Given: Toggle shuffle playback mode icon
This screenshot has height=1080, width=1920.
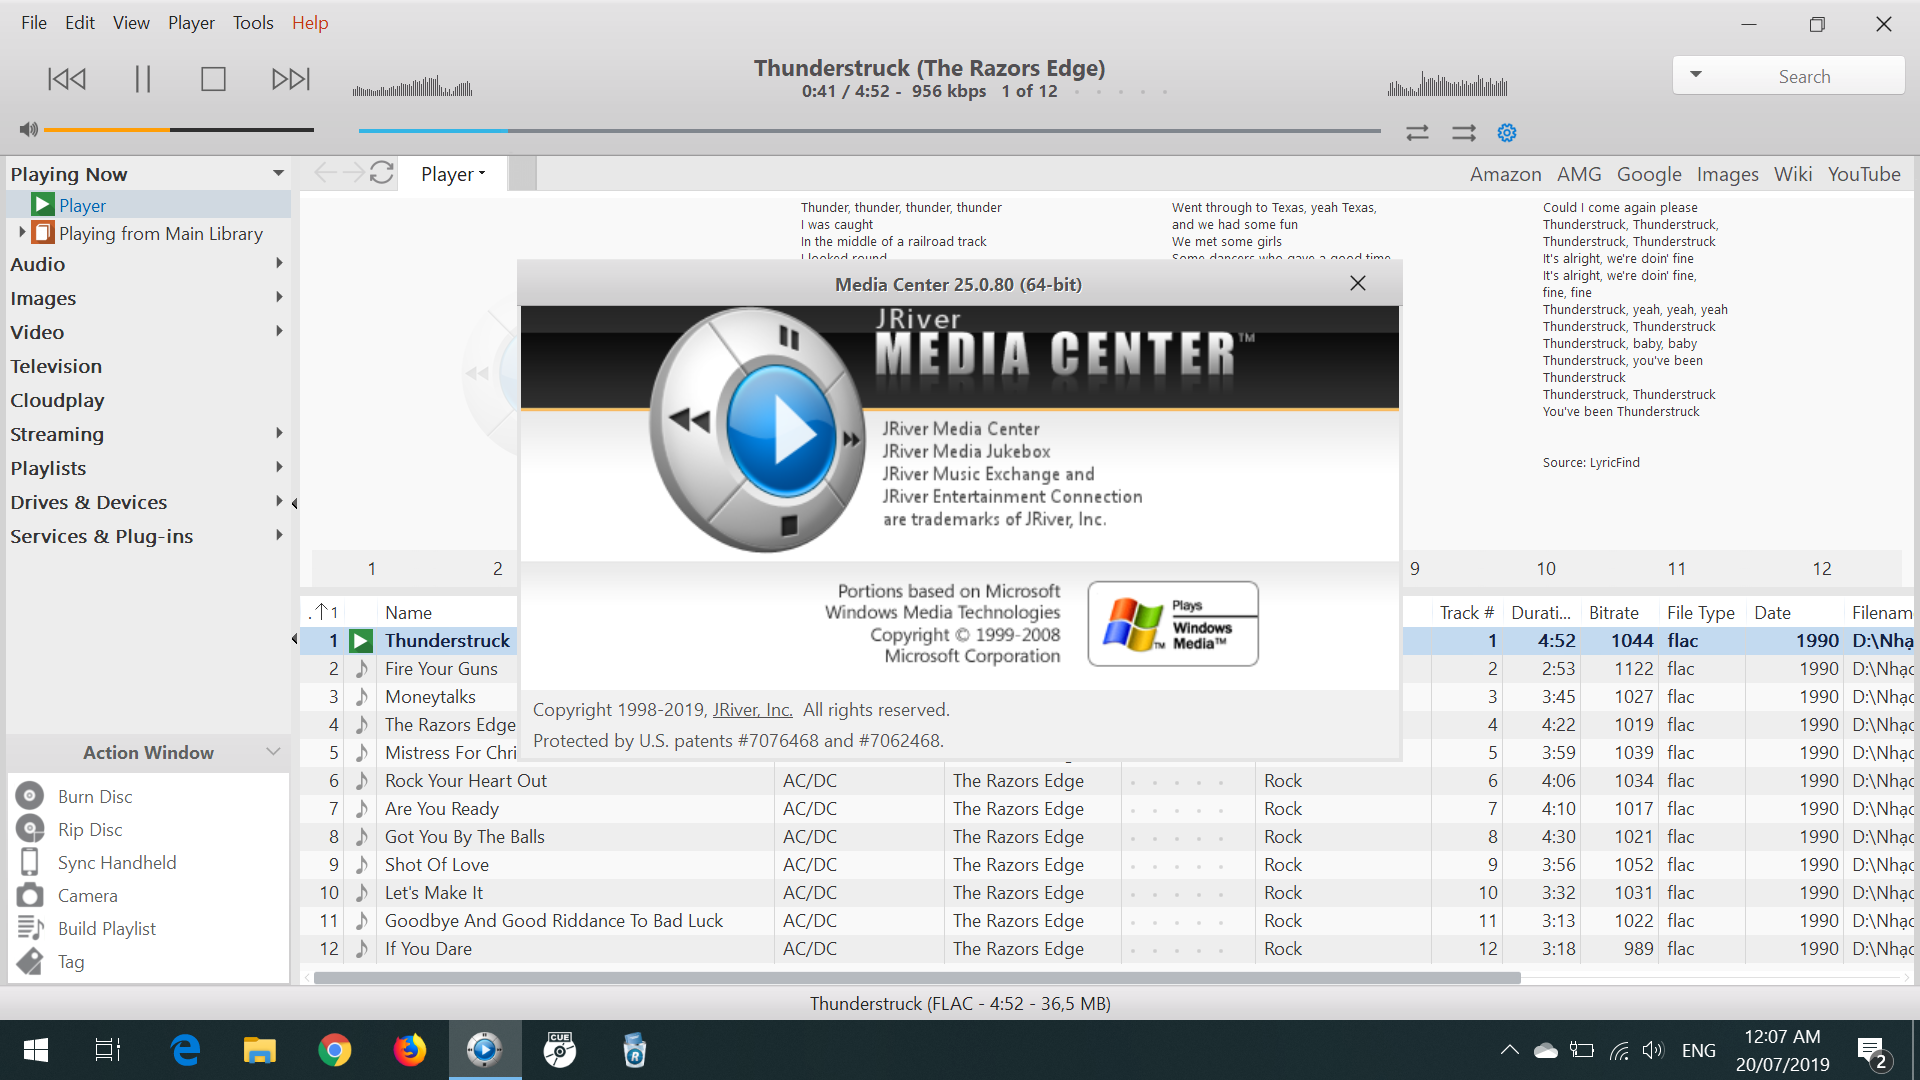Looking at the screenshot, I should 1464,132.
